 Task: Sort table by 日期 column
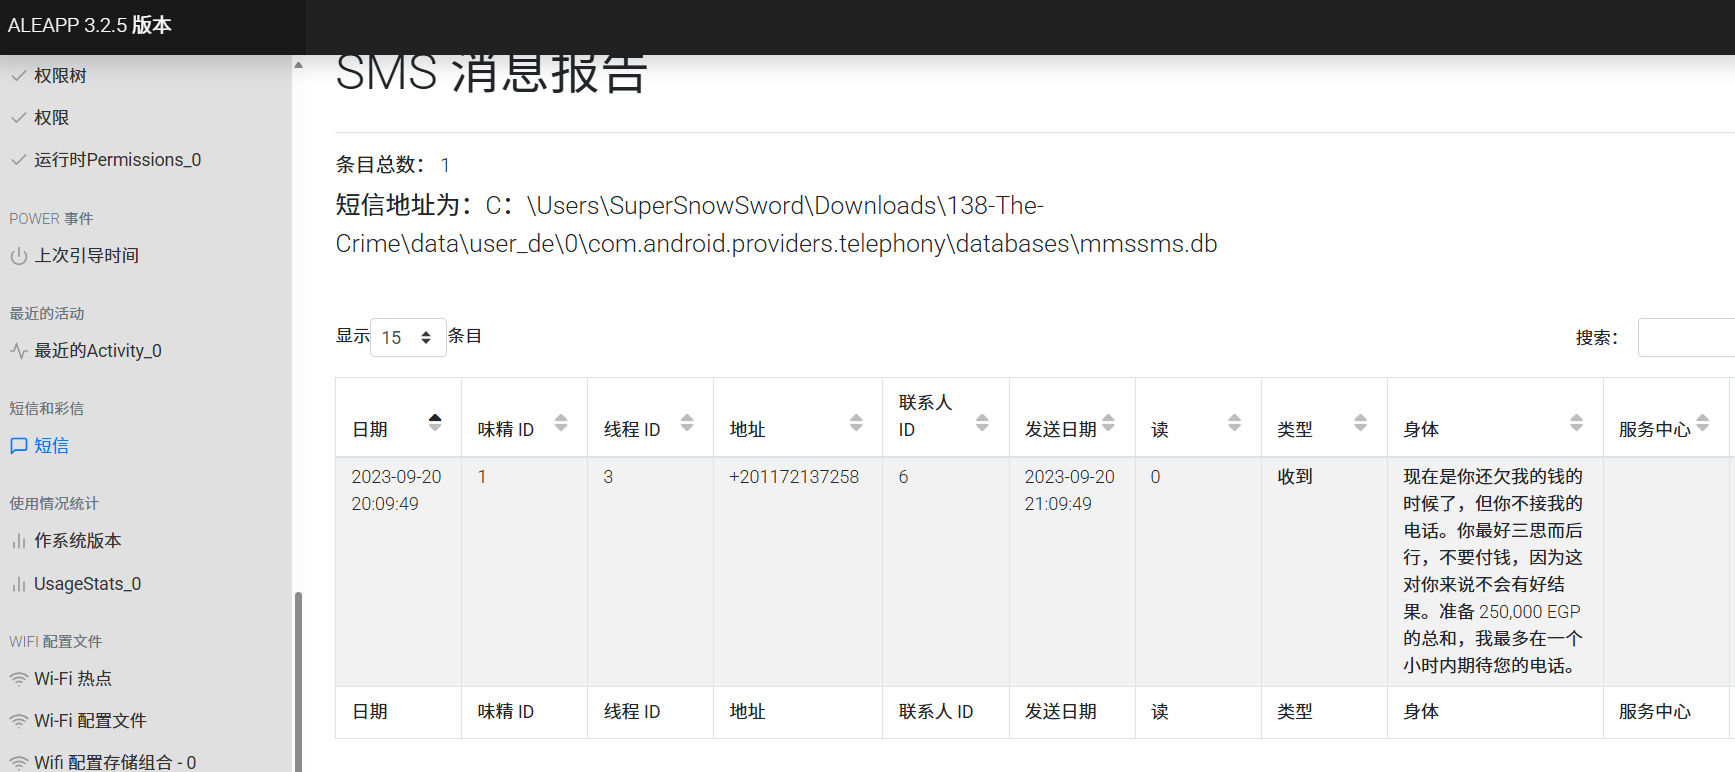pos(398,418)
